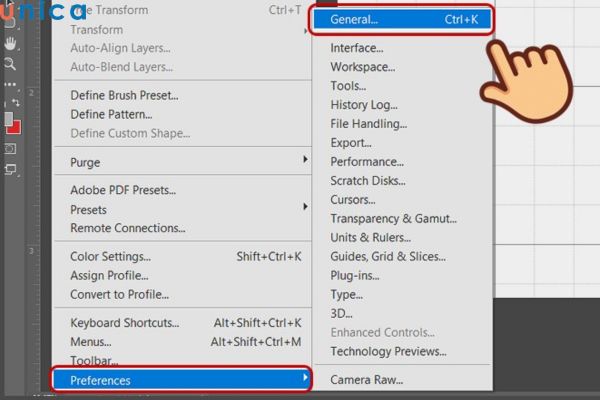Open Keyboard Shortcuts dialog

183,323
